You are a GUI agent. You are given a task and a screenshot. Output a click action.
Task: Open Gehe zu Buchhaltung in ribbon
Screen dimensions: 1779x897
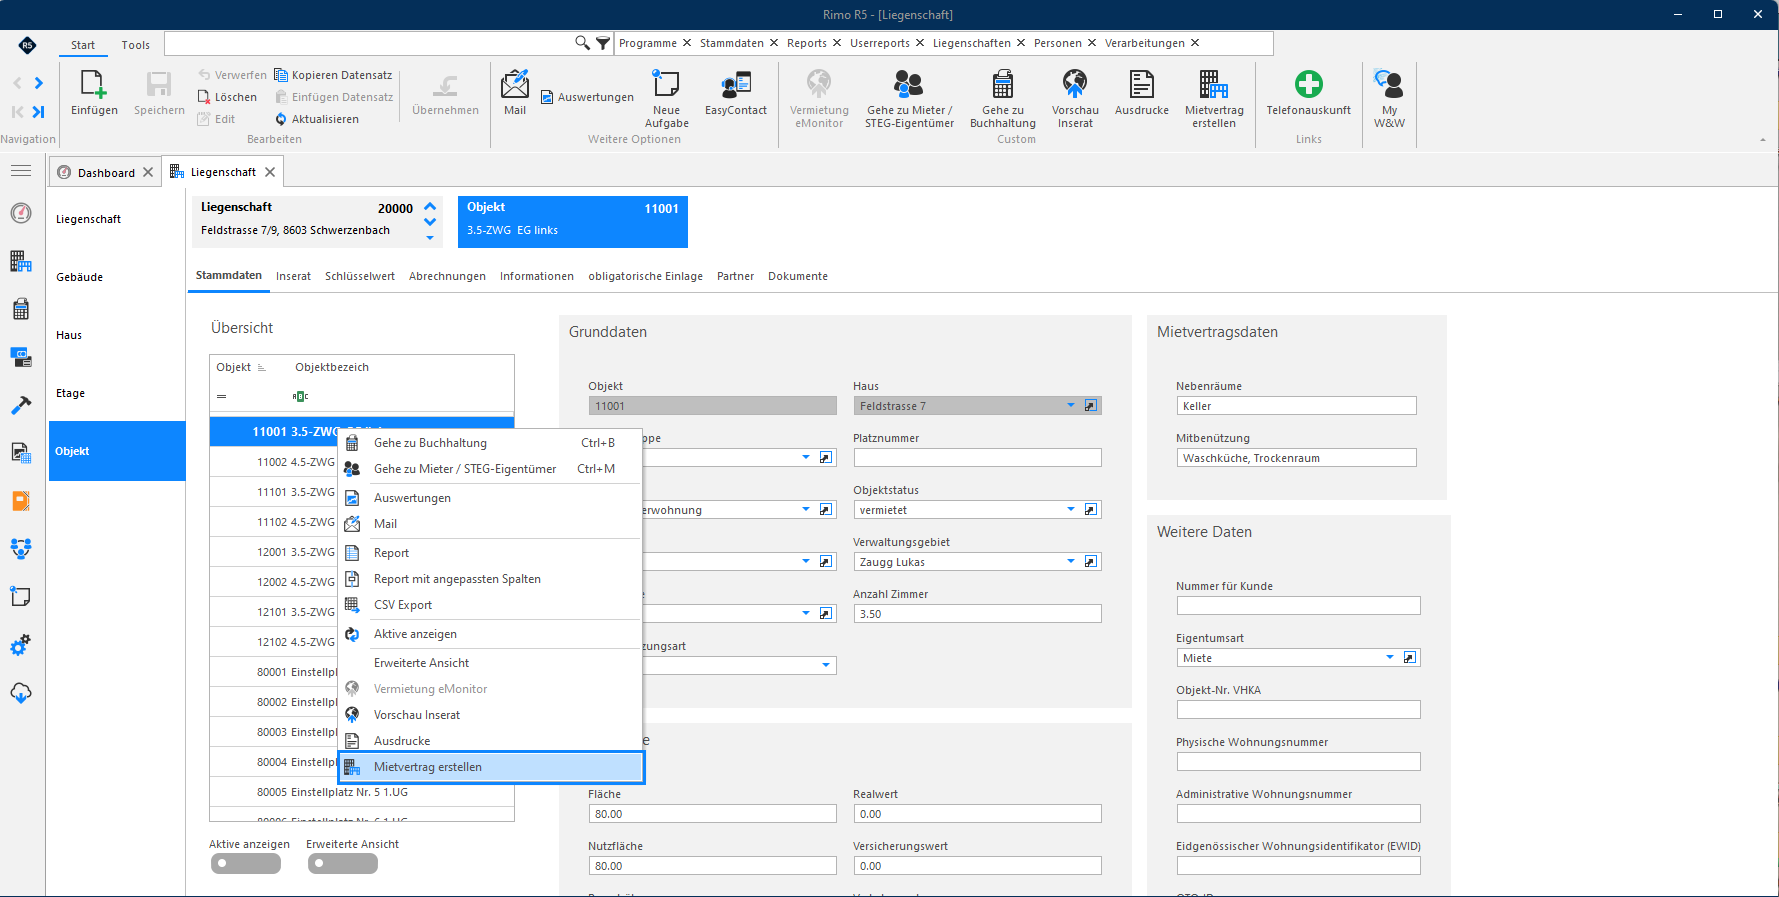pos(1003,99)
